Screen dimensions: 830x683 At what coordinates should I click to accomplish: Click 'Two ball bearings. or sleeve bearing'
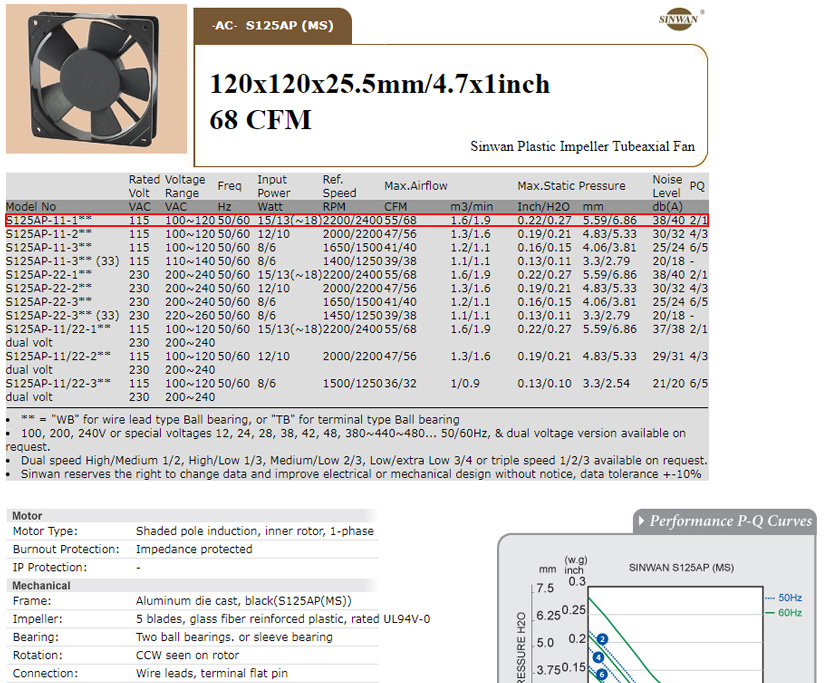tap(234, 637)
